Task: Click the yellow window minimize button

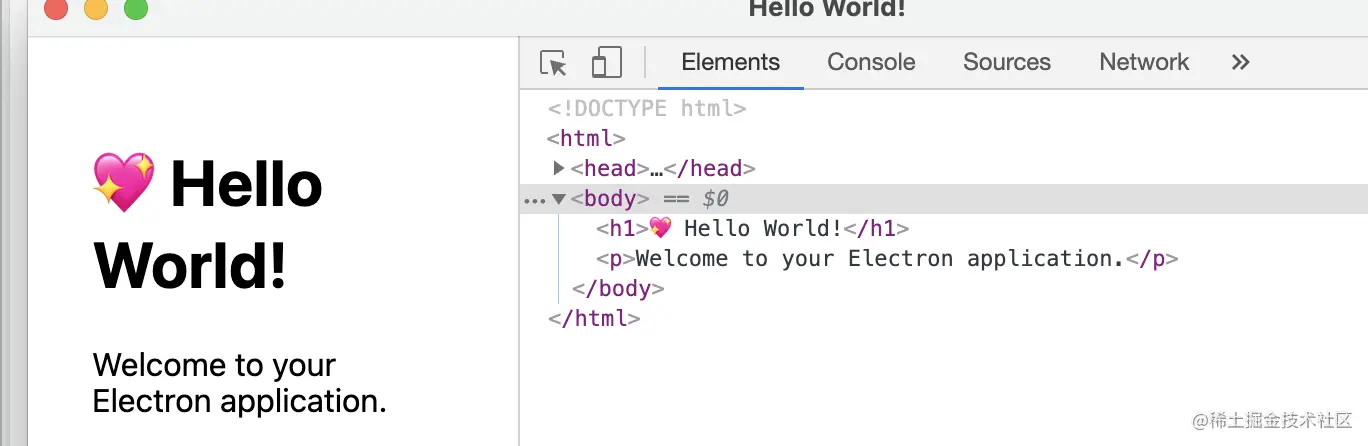Action: pos(96,9)
